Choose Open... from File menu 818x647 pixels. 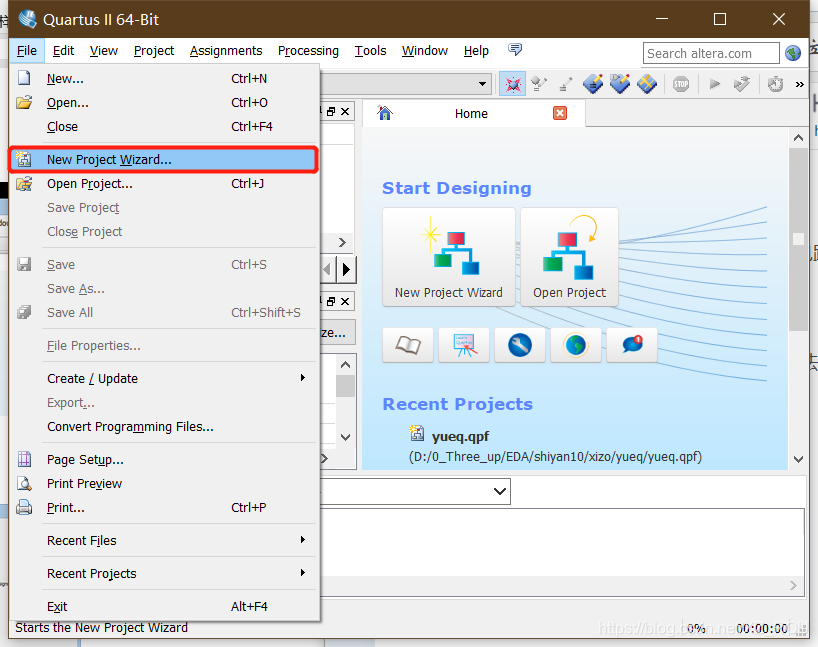point(163,102)
